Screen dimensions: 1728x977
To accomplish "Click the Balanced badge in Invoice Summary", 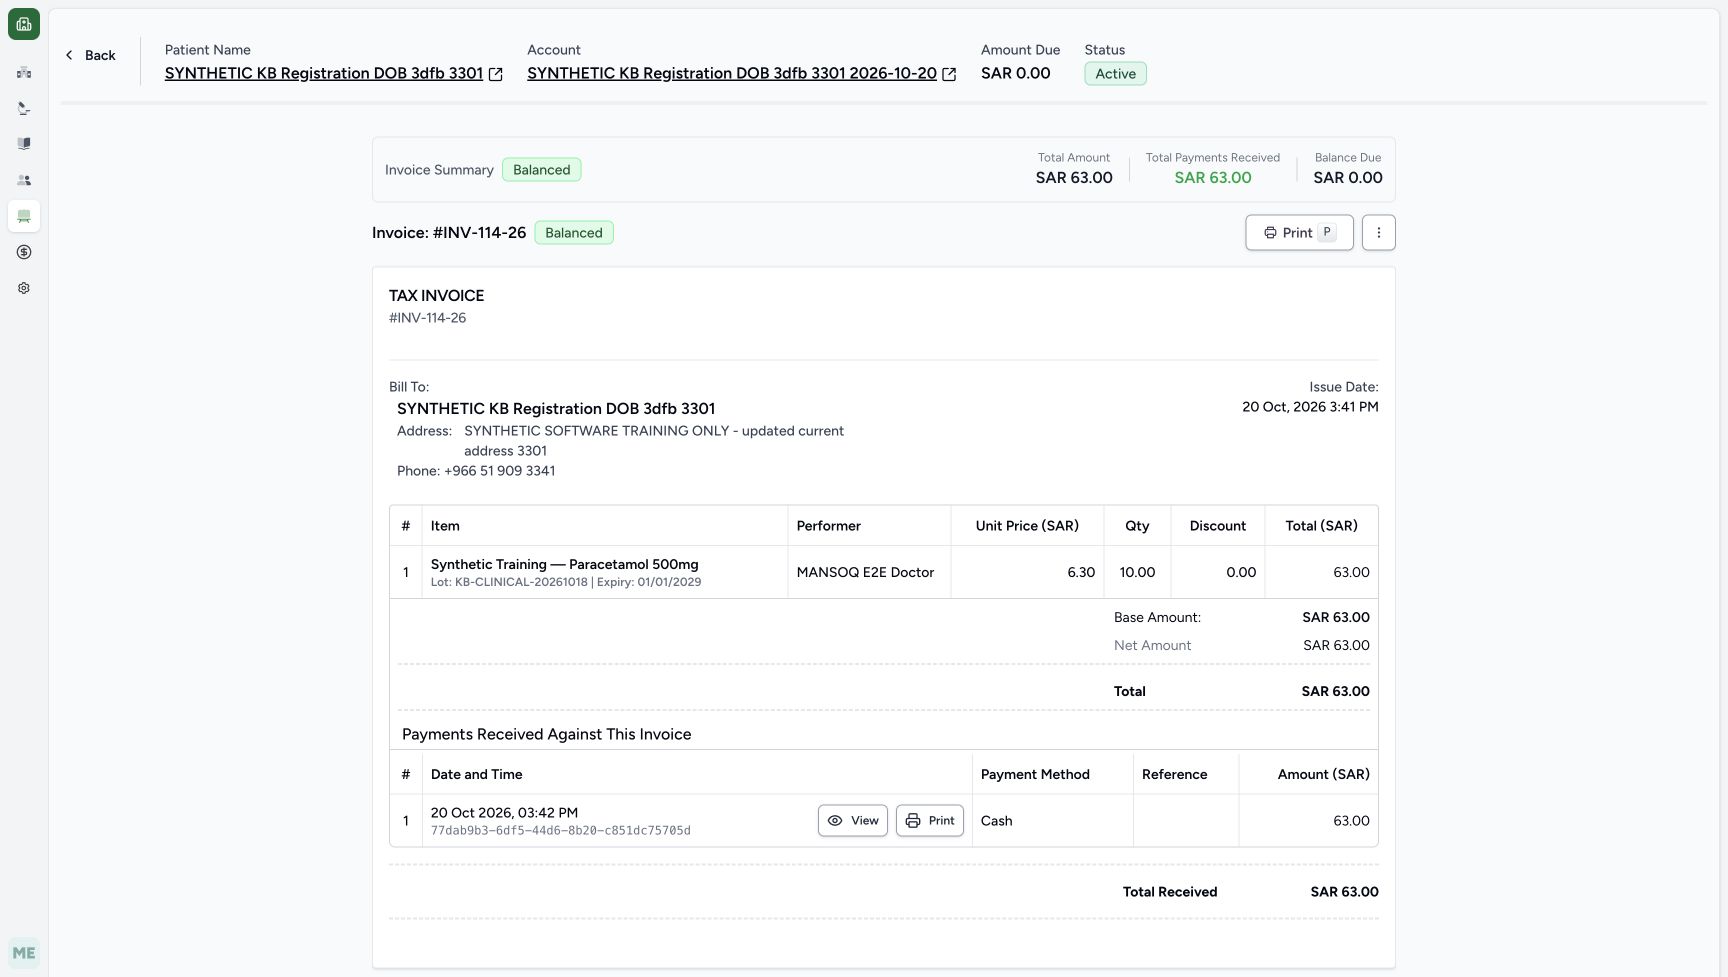I will [x=541, y=170].
